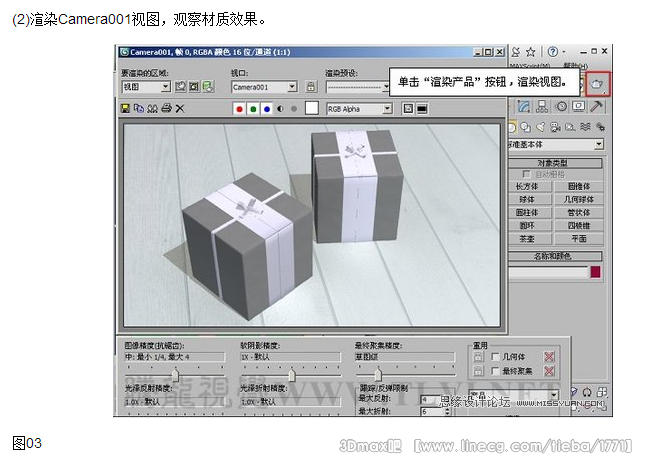Save the rendered image with the disk icon

point(125,108)
